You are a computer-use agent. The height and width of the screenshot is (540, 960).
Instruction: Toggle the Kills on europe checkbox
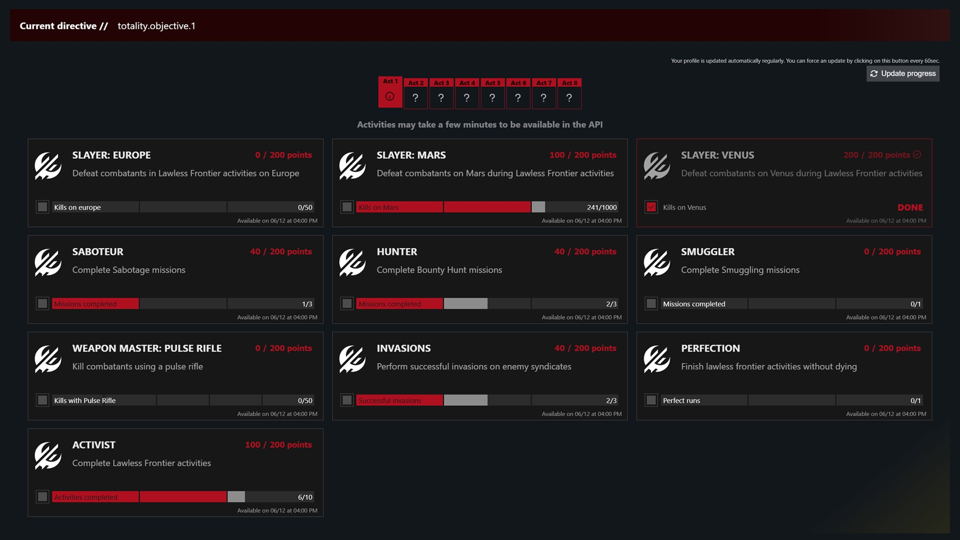click(42, 207)
